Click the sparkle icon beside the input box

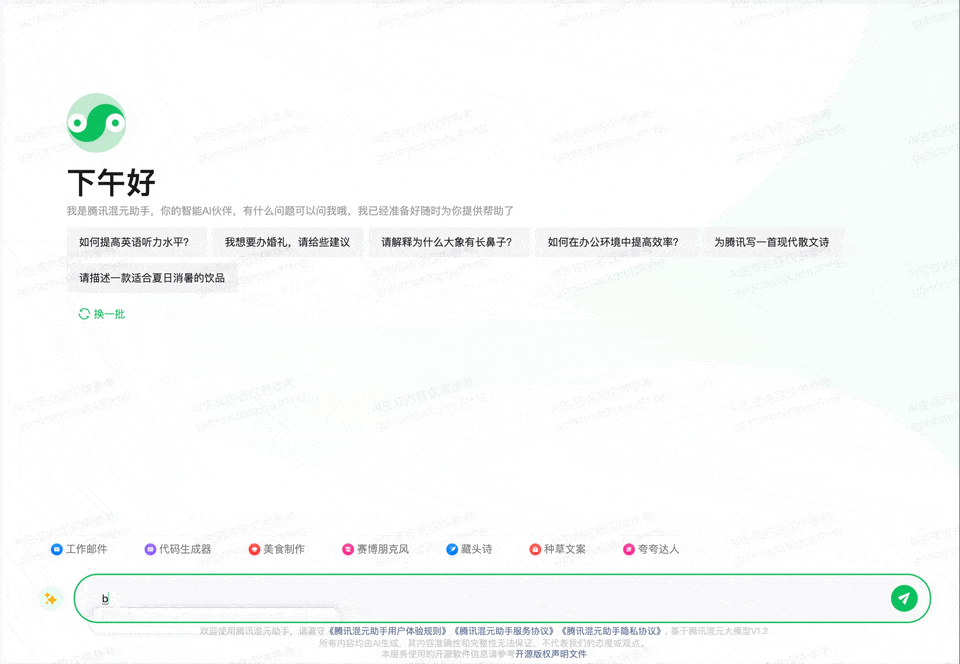click(x=49, y=598)
